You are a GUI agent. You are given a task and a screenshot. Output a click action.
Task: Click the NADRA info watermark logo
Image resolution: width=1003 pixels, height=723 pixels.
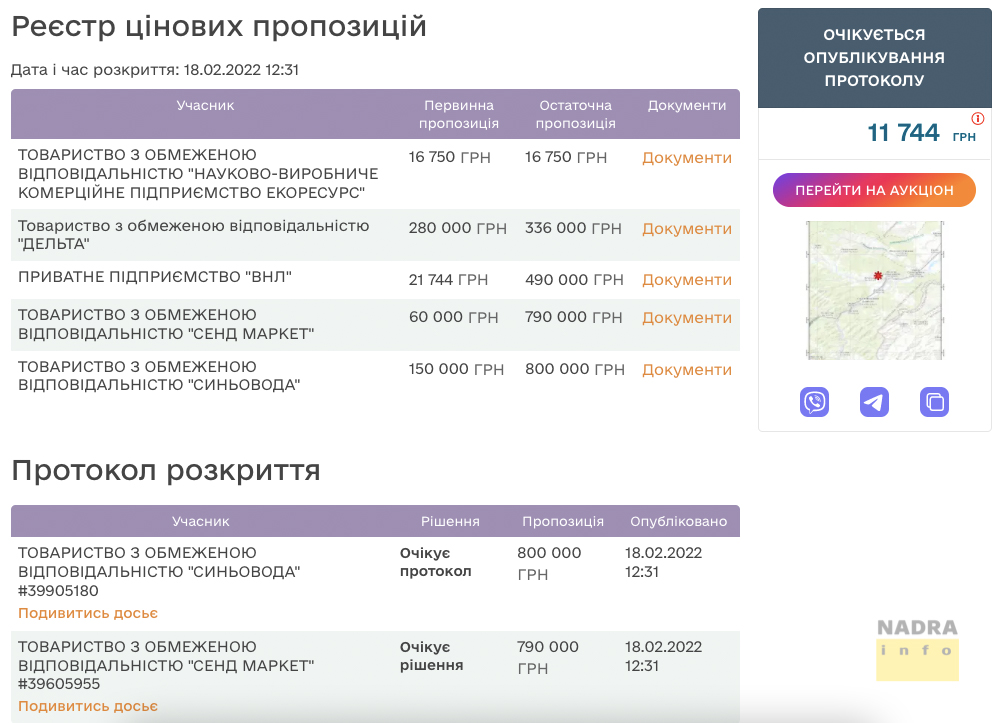tap(917, 648)
